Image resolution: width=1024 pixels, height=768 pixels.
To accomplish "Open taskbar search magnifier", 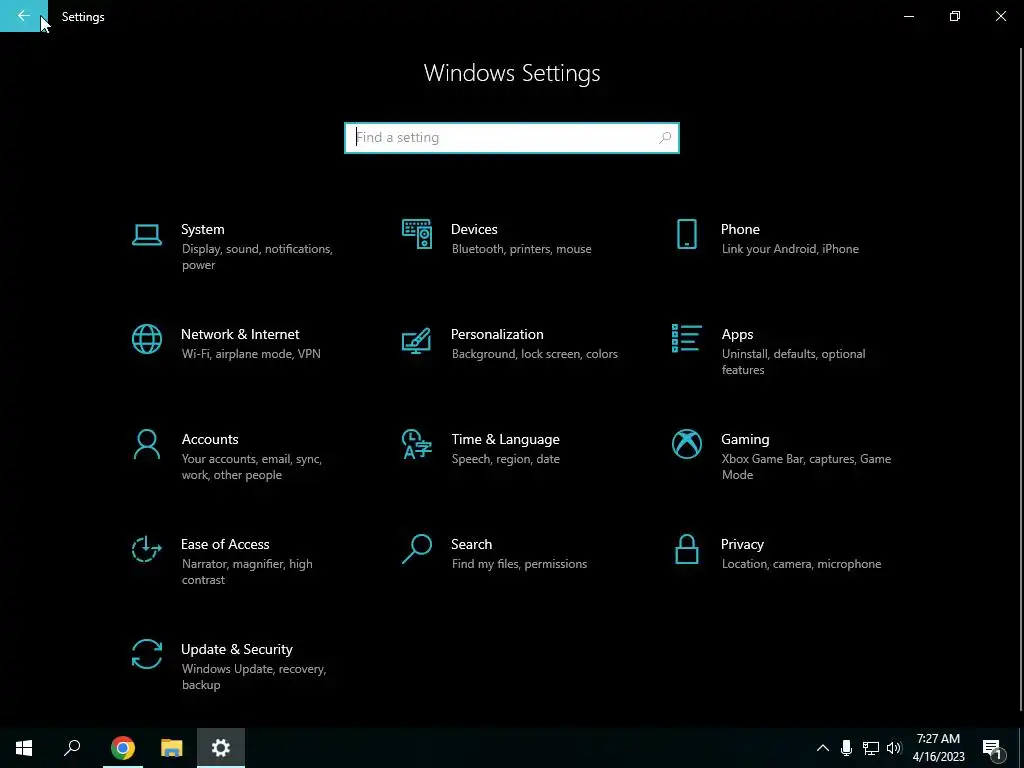I will click(72, 748).
